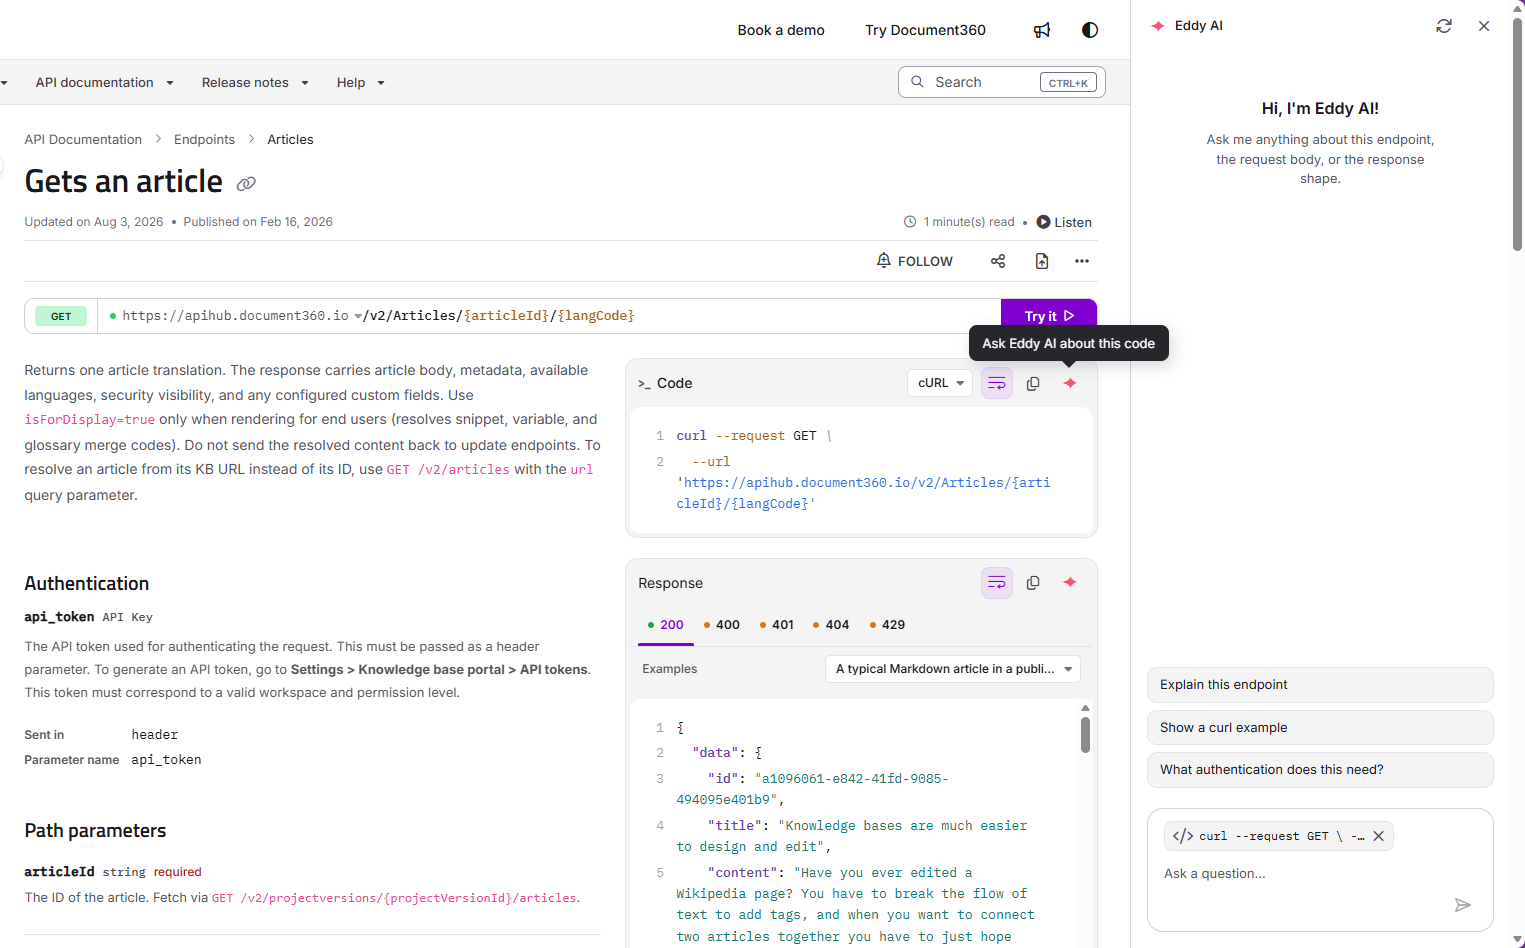The width and height of the screenshot is (1525, 948).
Task: Click the '>_ Code' panel title
Action: [665, 383]
